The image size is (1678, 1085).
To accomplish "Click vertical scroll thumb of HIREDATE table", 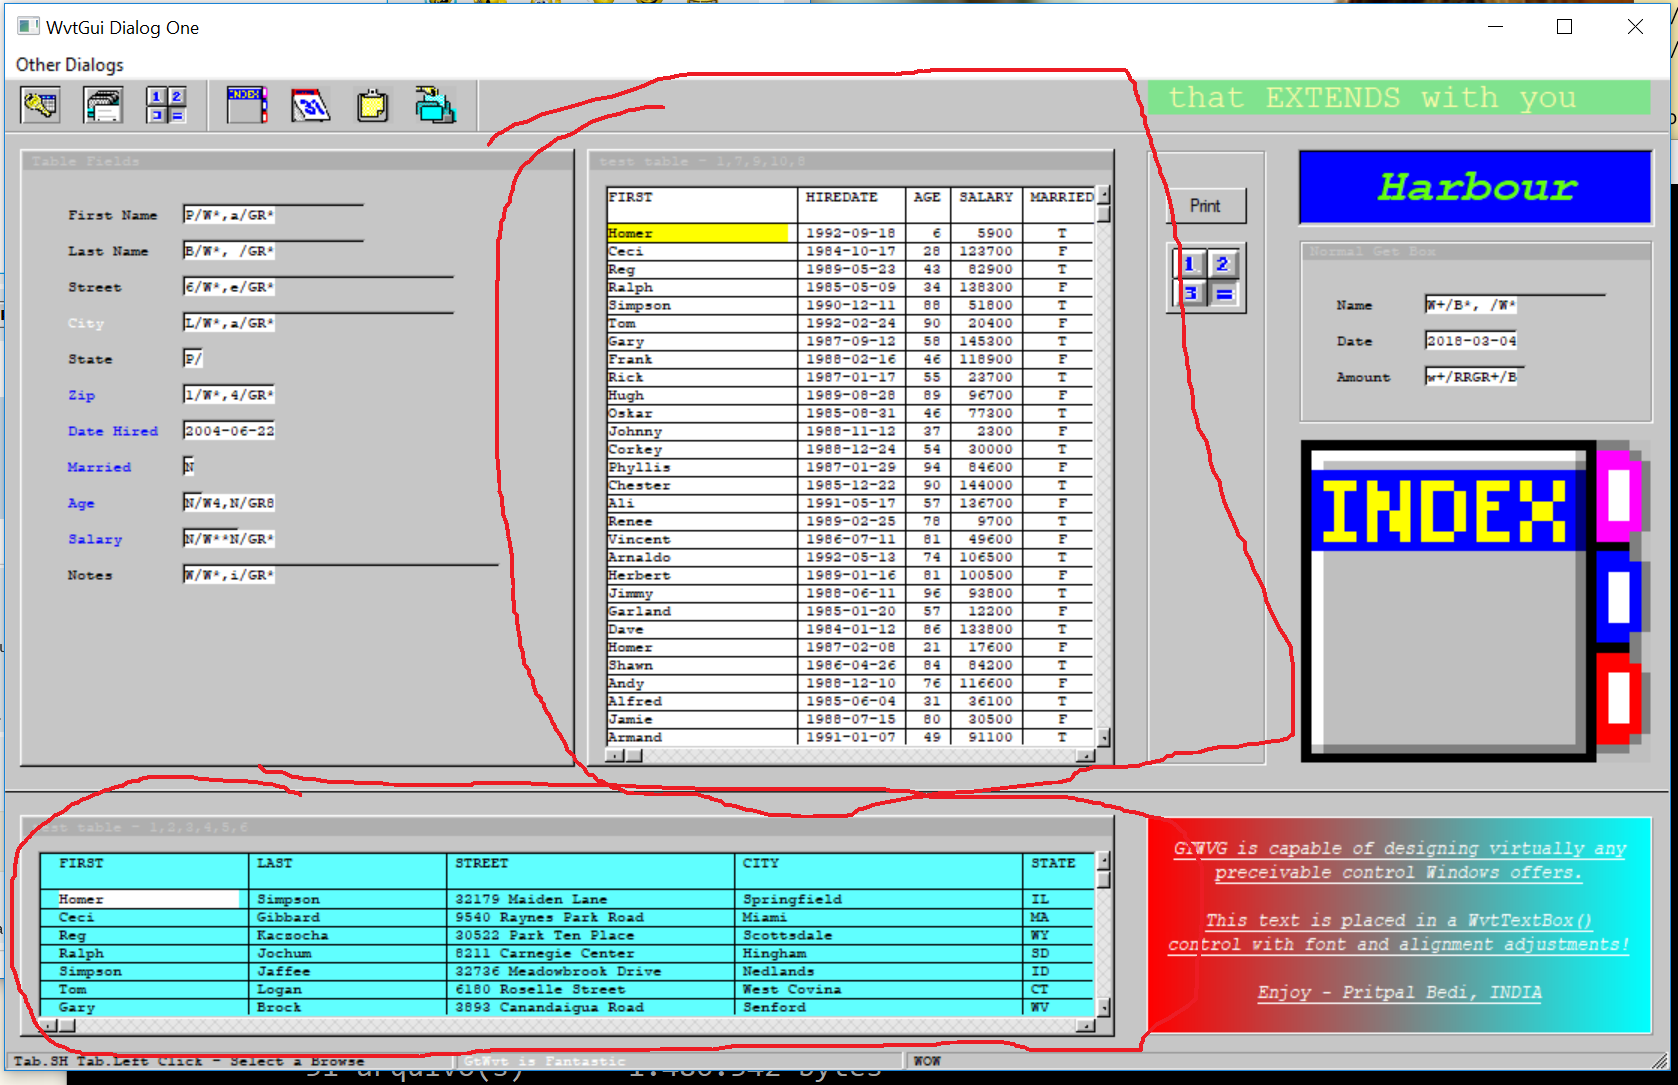I will click(x=1103, y=213).
